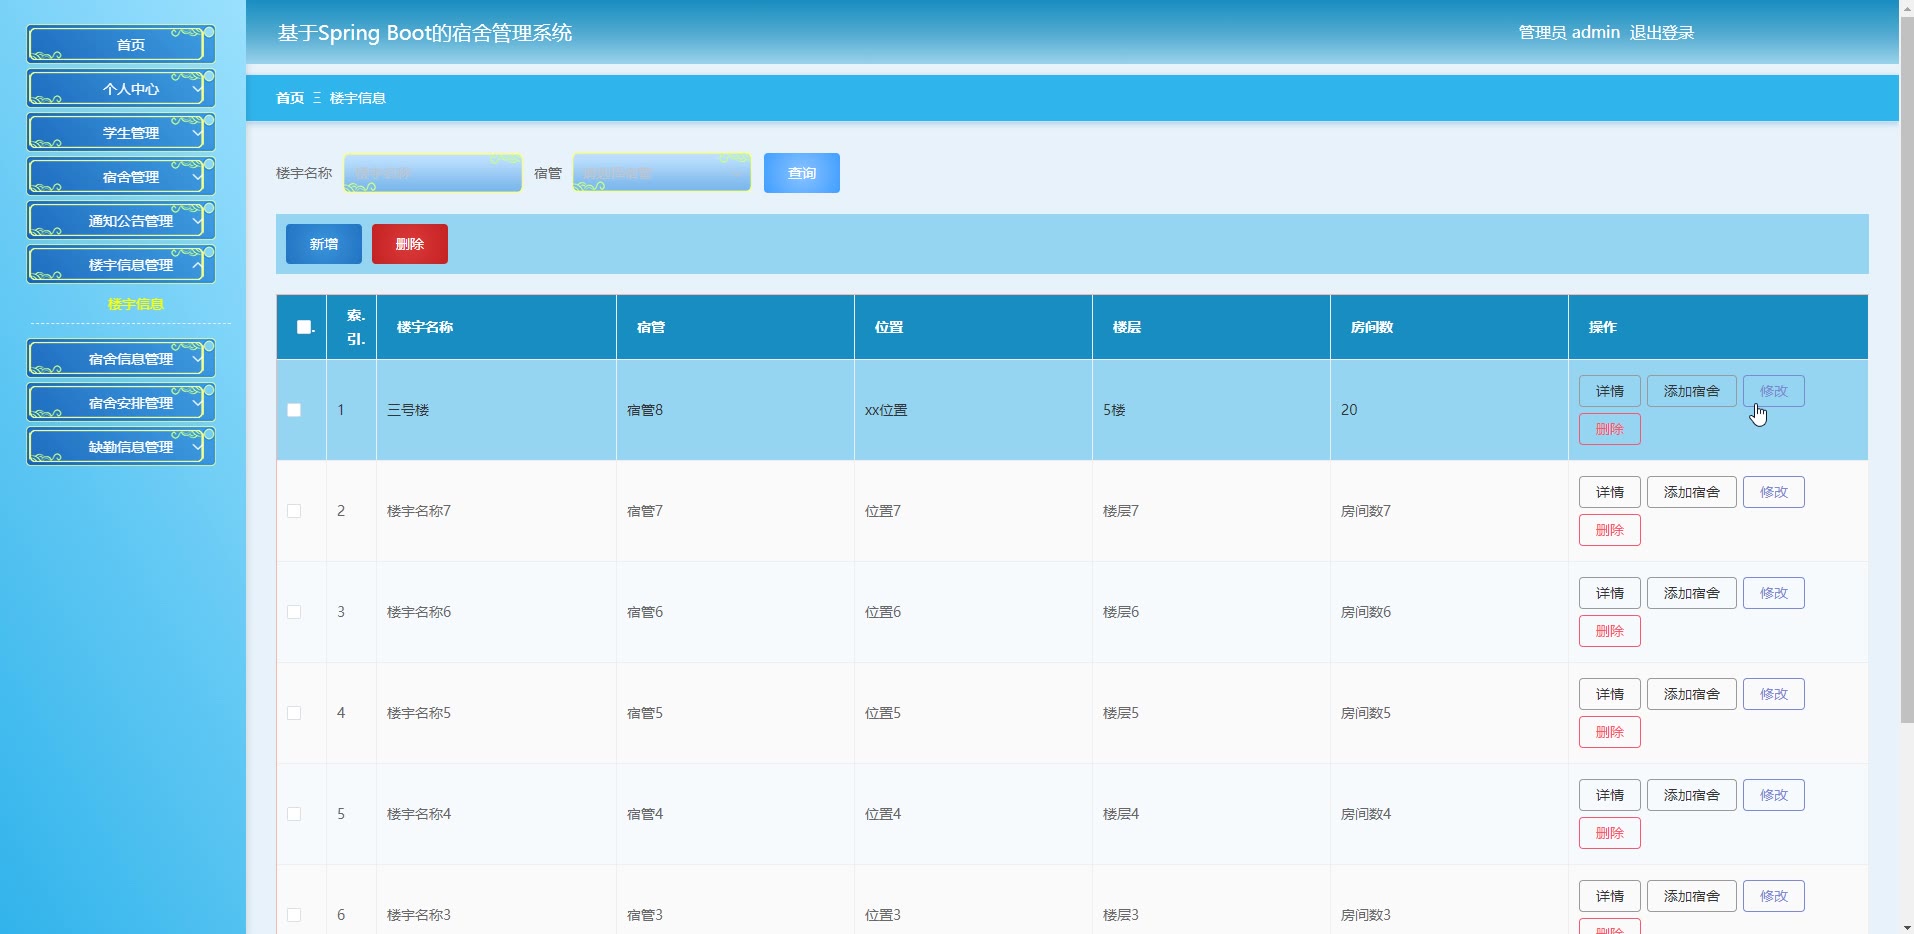Focus the 宿管 search input field

click(x=661, y=173)
